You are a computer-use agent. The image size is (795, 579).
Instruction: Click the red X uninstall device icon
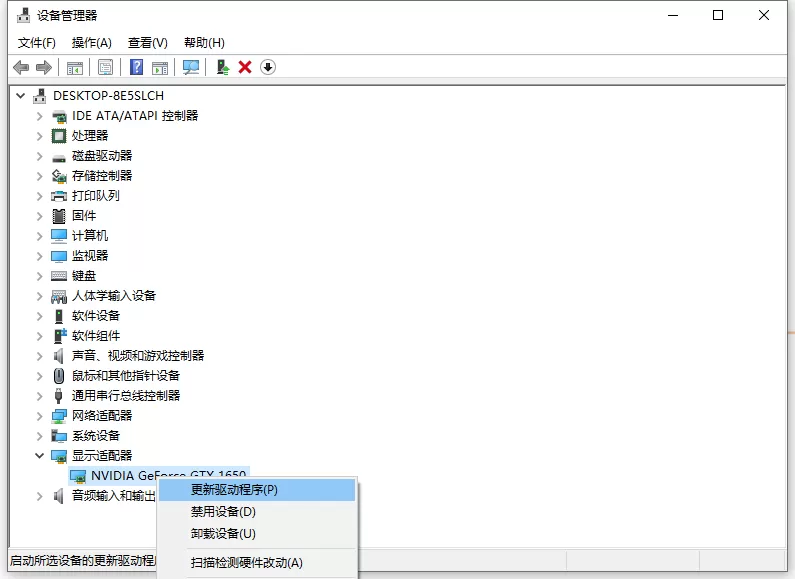pos(245,67)
